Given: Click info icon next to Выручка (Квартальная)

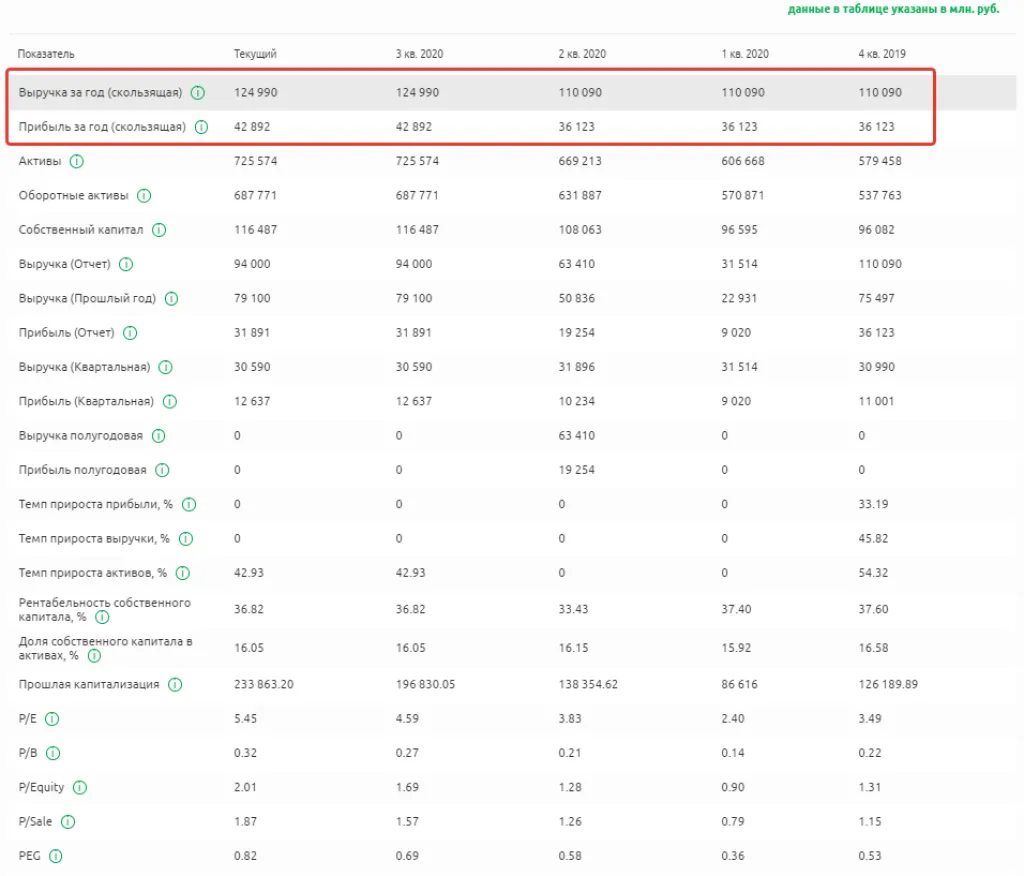Looking at the screenshot, I should [166, 367].
